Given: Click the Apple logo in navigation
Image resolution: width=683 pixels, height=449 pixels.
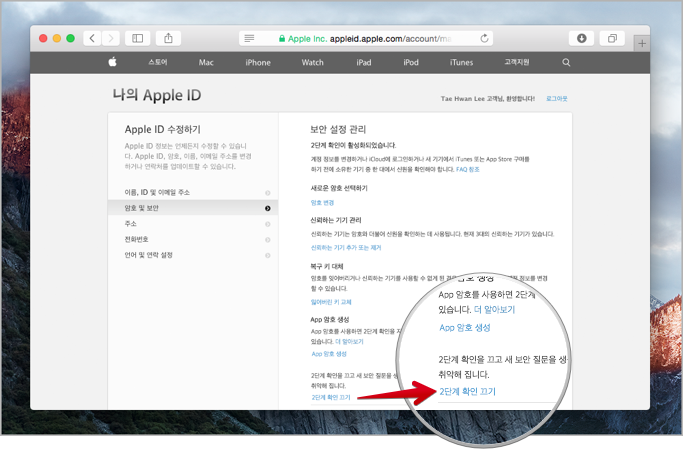Looking at the screenshot, I should point(112,62).
